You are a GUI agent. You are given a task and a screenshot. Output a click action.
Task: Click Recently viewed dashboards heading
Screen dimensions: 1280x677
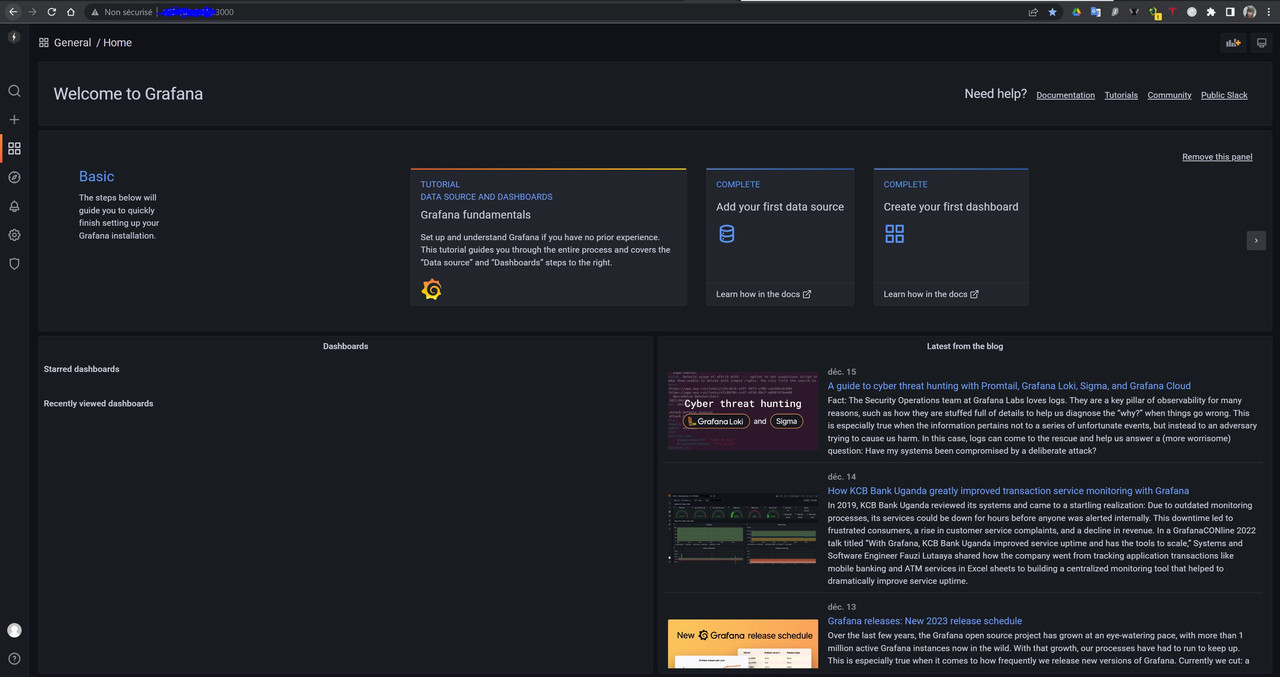click(98, 404)
